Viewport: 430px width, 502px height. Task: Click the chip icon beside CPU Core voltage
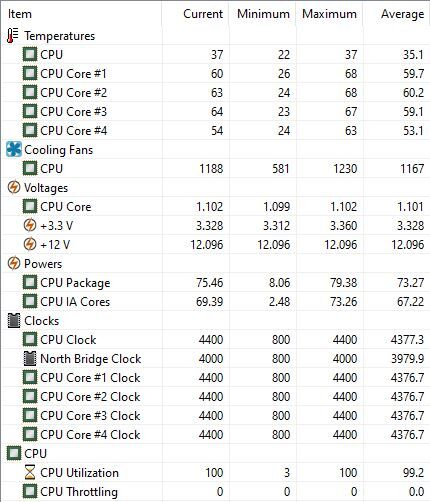point(30,206)
